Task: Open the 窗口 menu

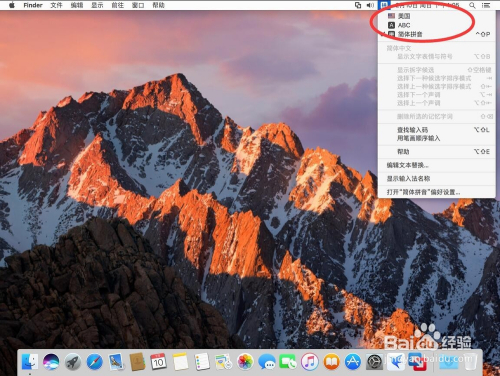Action: 138,5
